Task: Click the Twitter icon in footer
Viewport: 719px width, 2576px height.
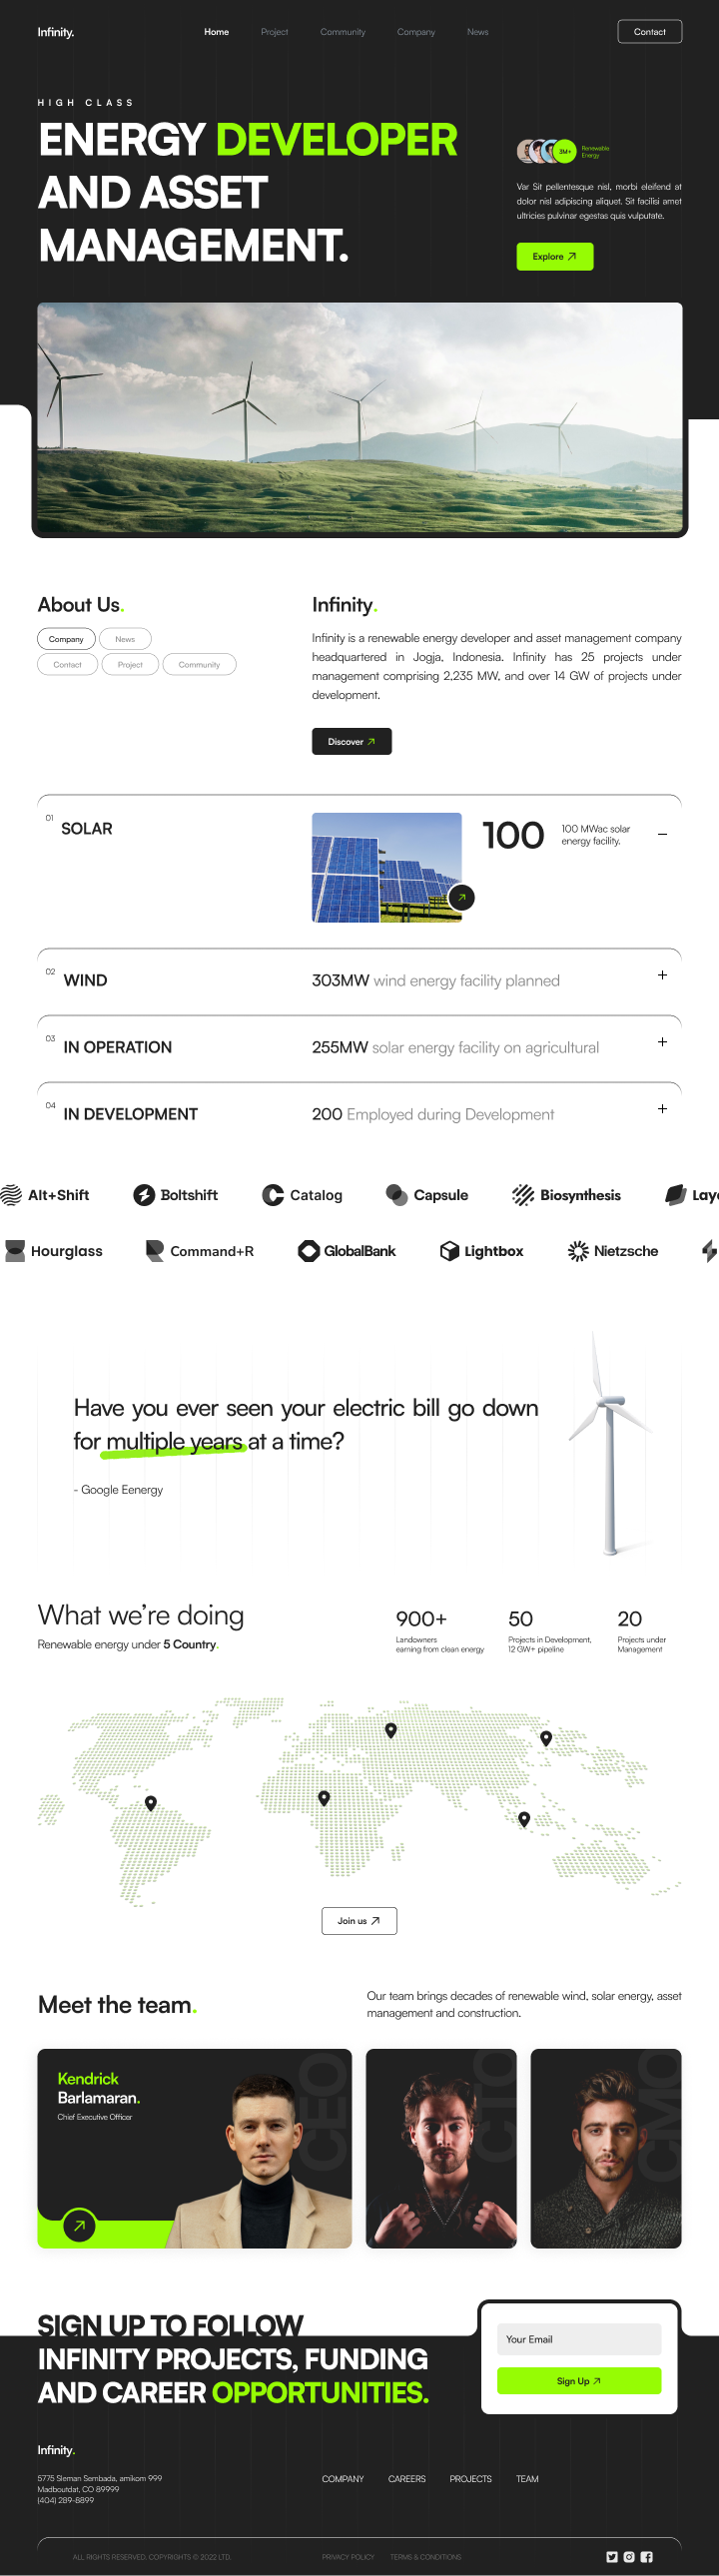Action: [612, 2556]
